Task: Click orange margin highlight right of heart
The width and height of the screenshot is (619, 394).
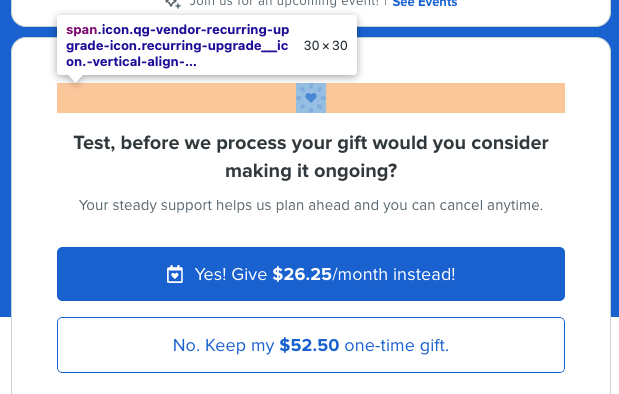Action: (x=445, y=98)
